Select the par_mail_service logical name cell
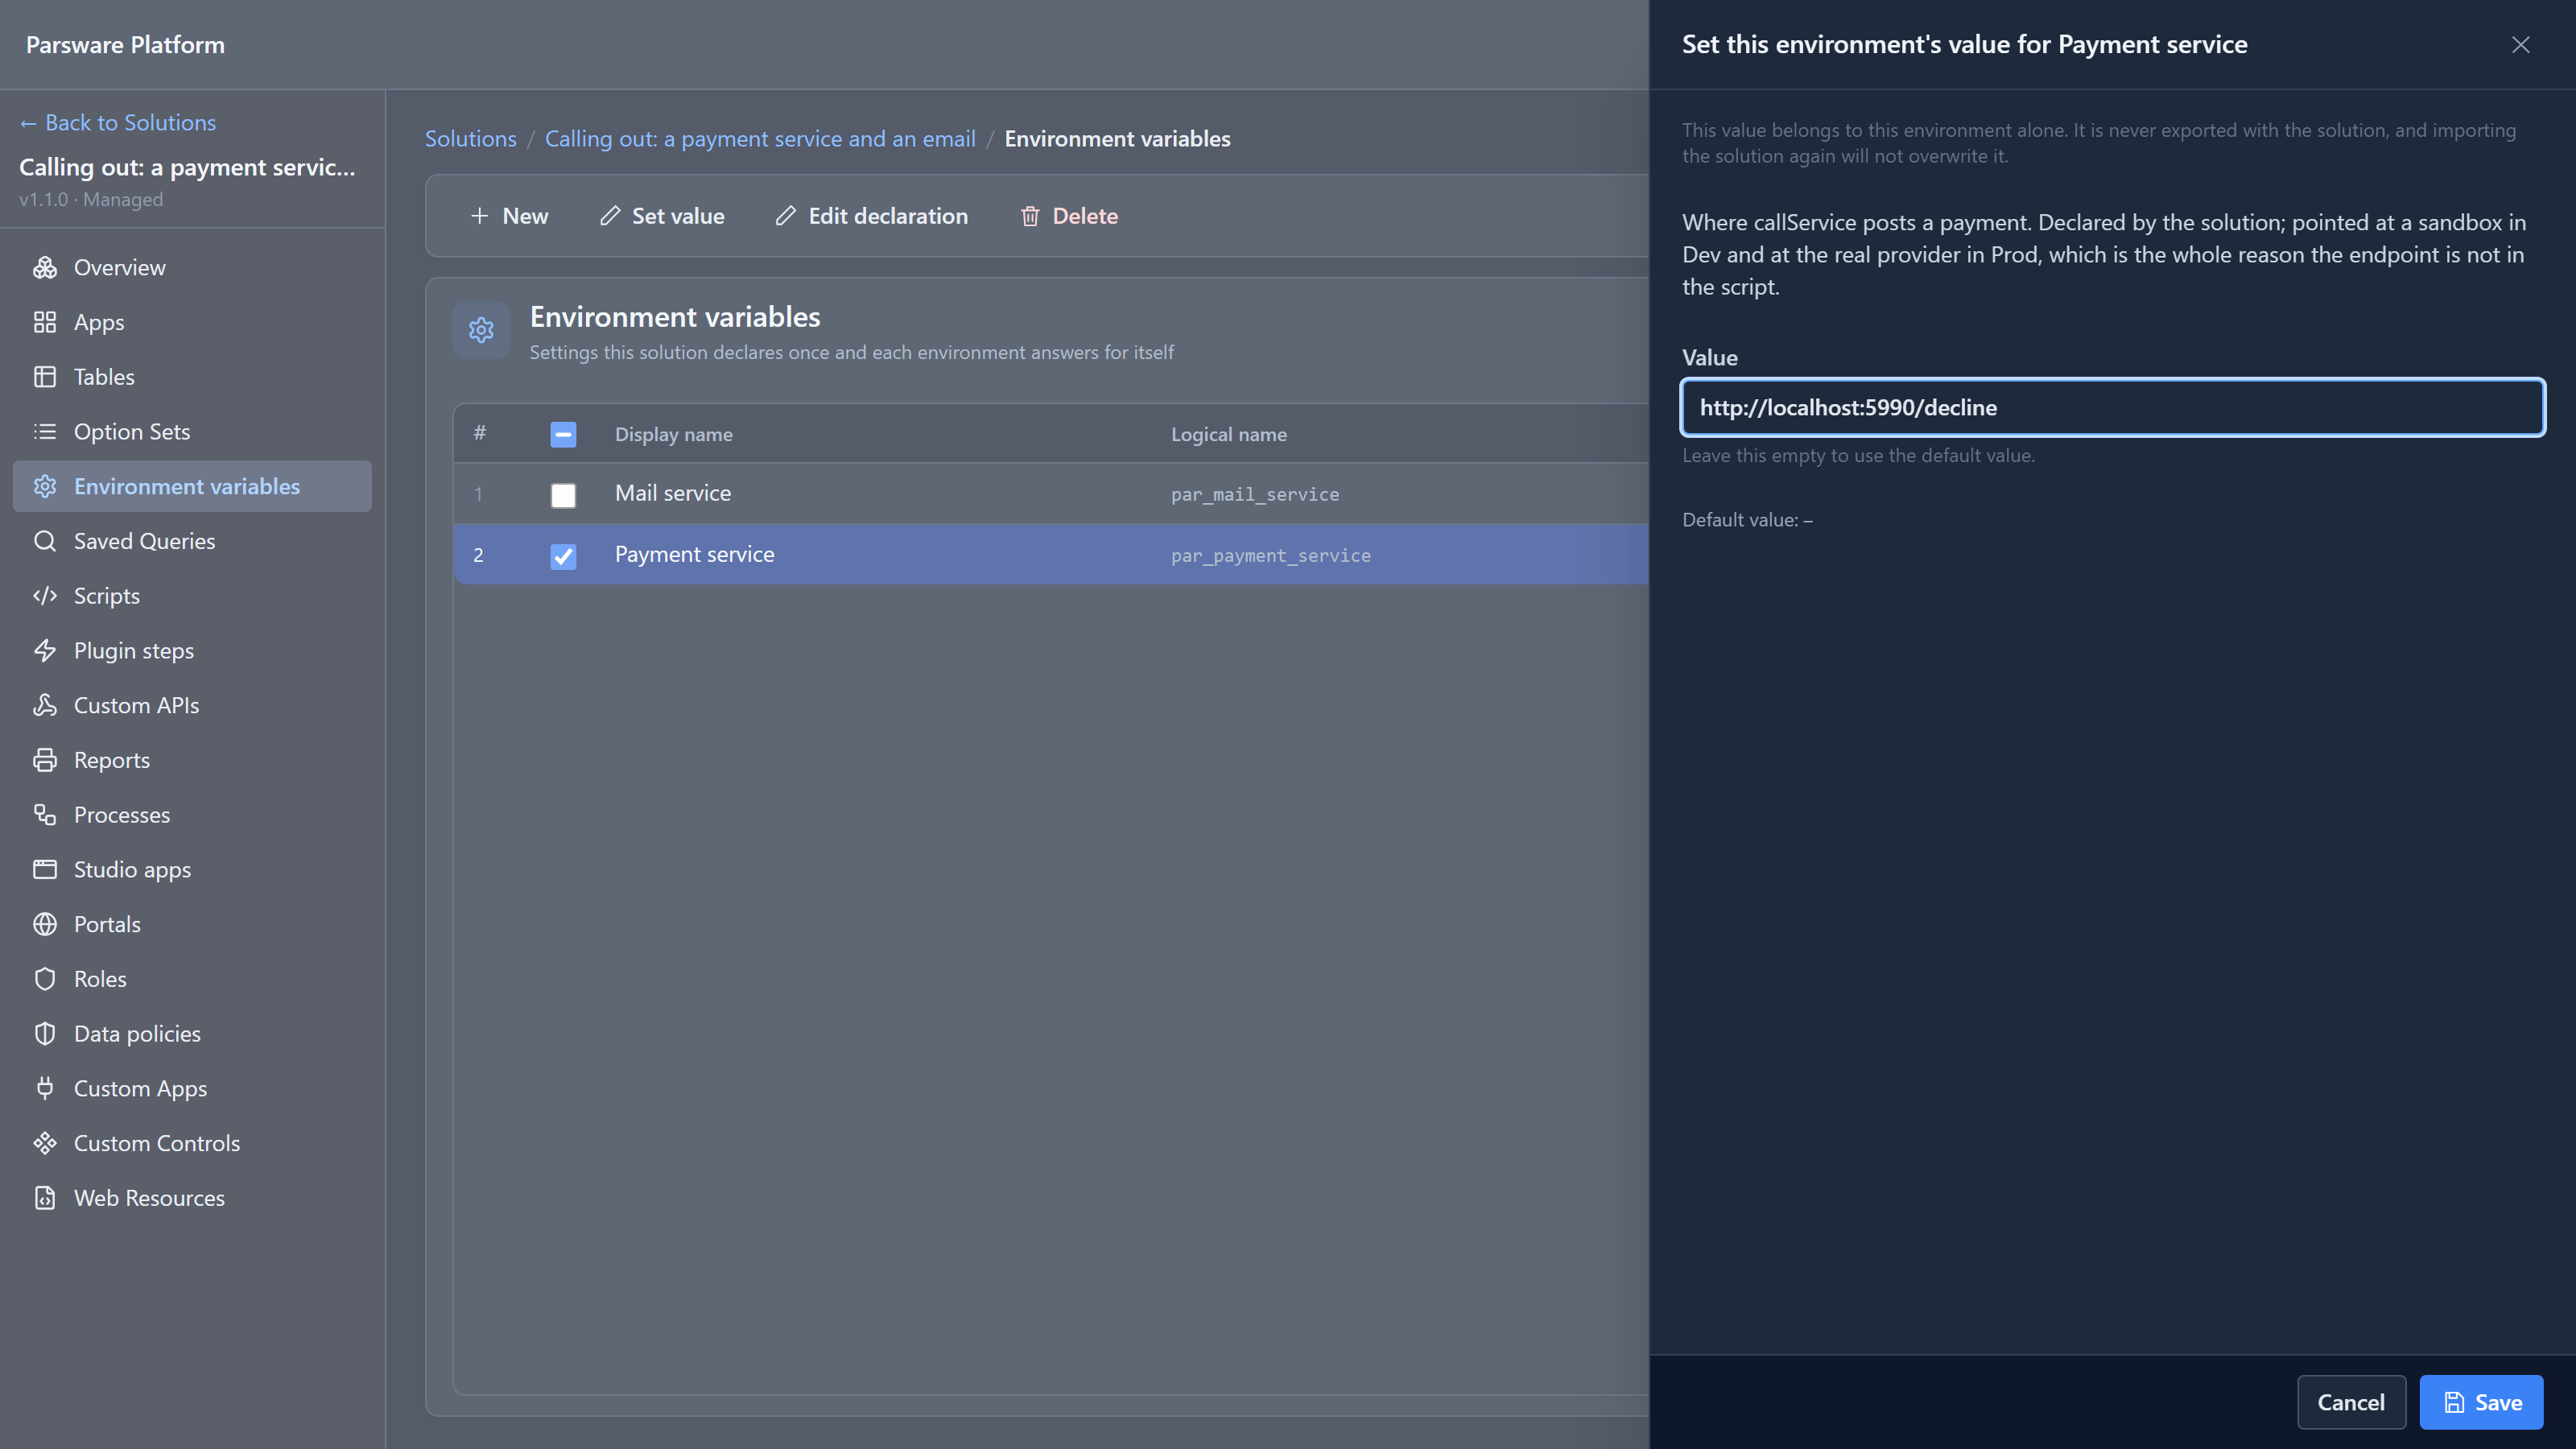Screen dimensions: 2576x1449 1255,494
